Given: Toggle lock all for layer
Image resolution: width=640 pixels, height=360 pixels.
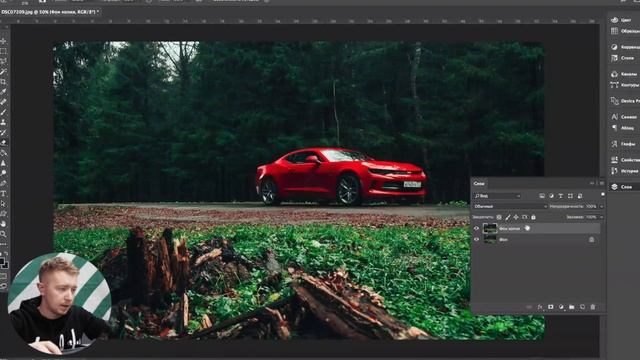Looking at the screenshot, I should click(533, 217).
